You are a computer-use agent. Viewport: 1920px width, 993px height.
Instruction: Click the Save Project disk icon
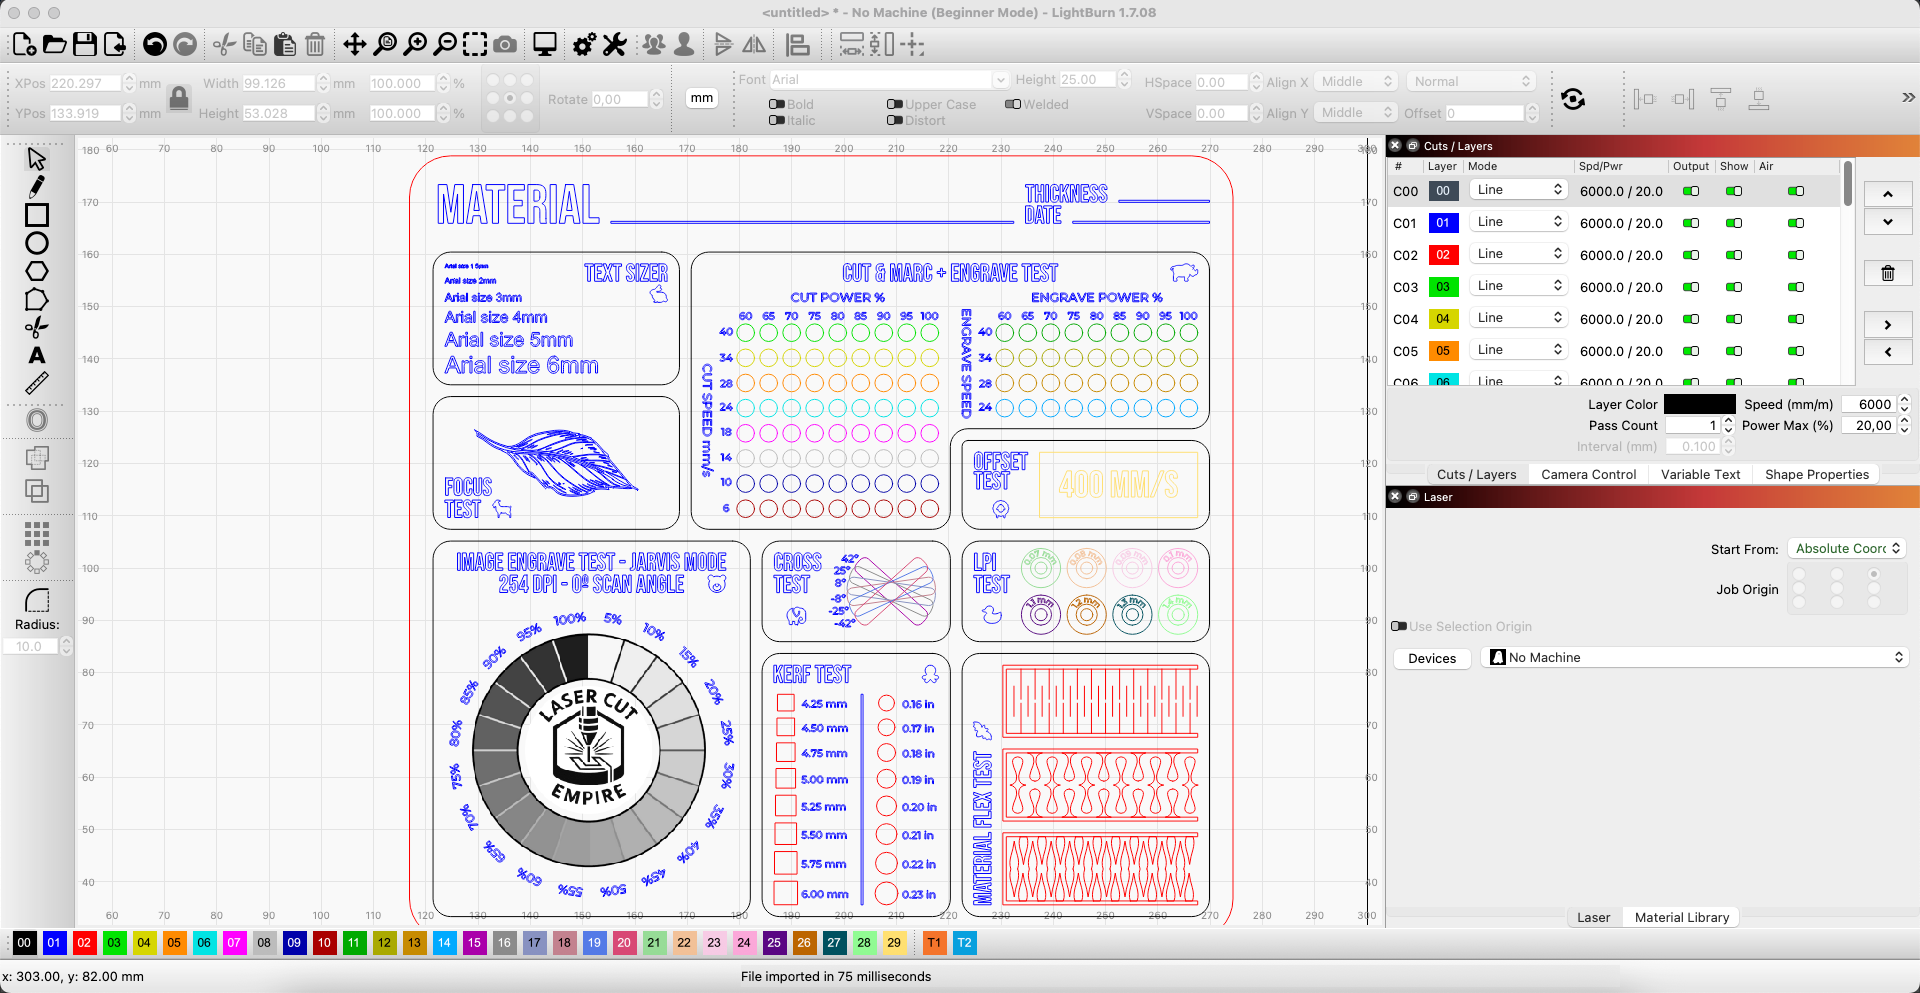pyautogui.click(x=85, y=44)
